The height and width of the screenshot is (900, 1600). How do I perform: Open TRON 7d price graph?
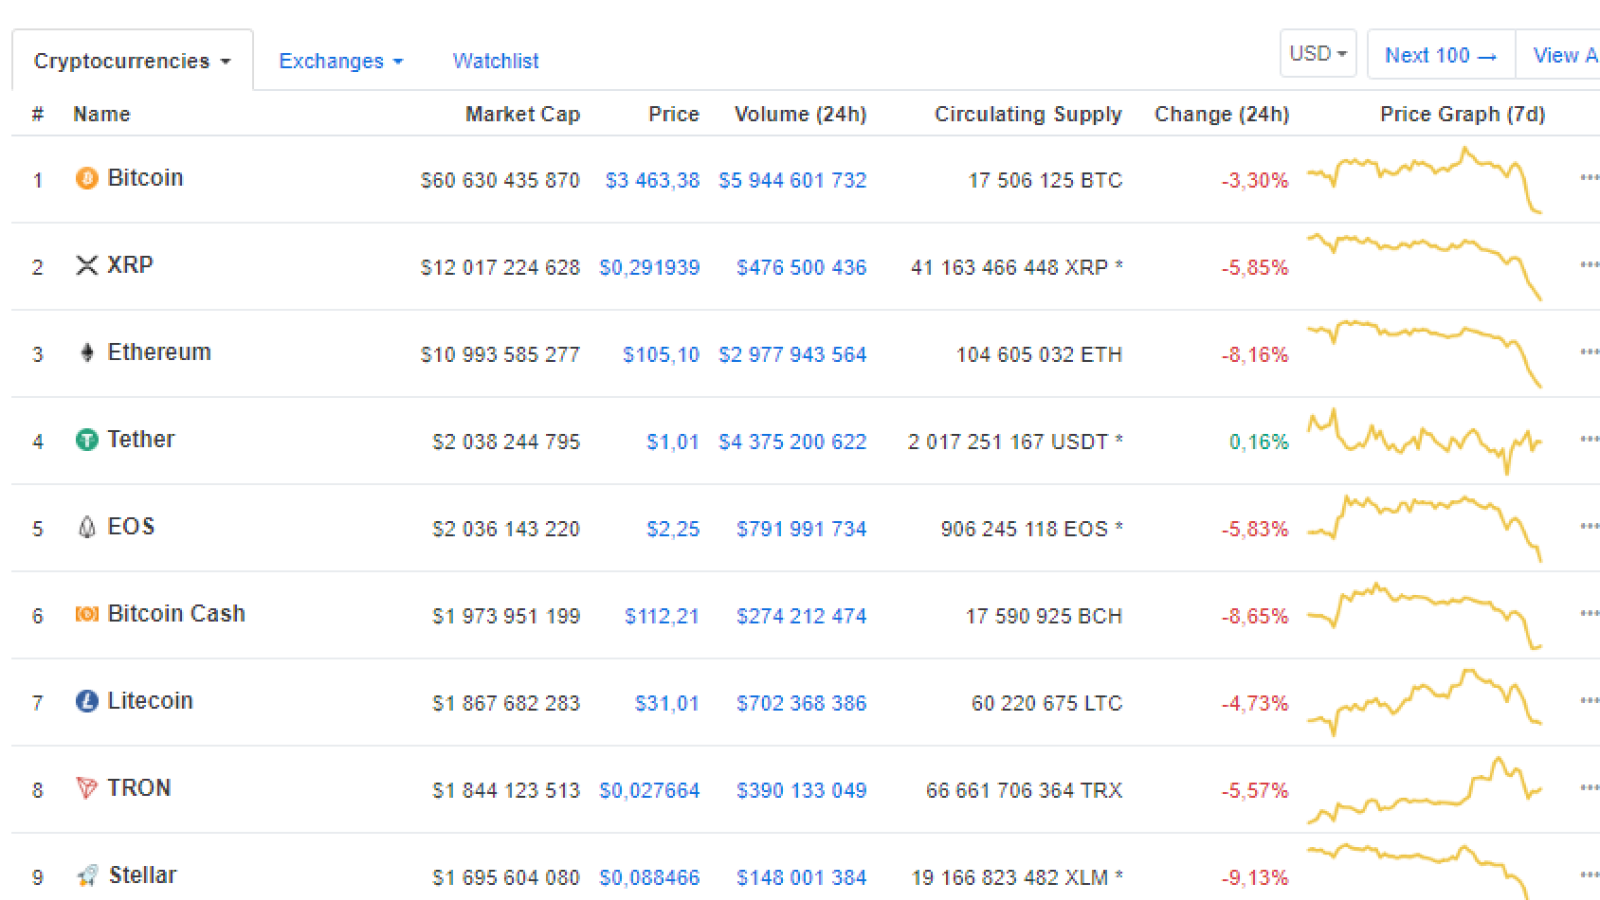1425,790
